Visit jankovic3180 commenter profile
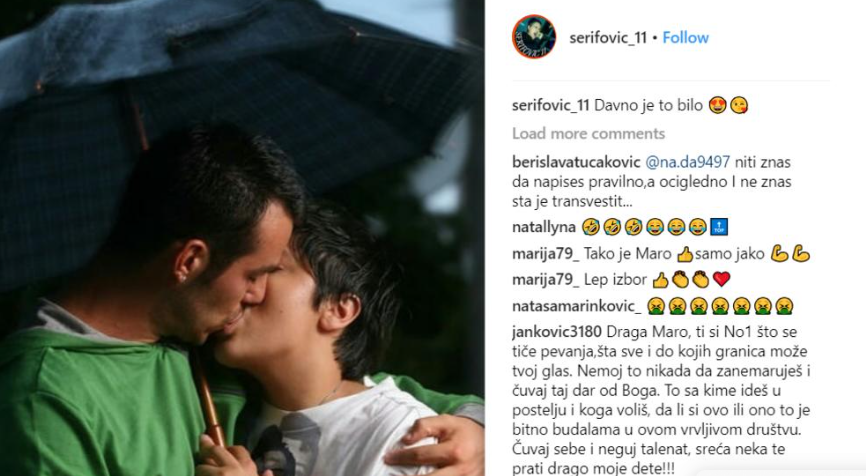Screen dimensions: 866x476 (x=557, y=332)
